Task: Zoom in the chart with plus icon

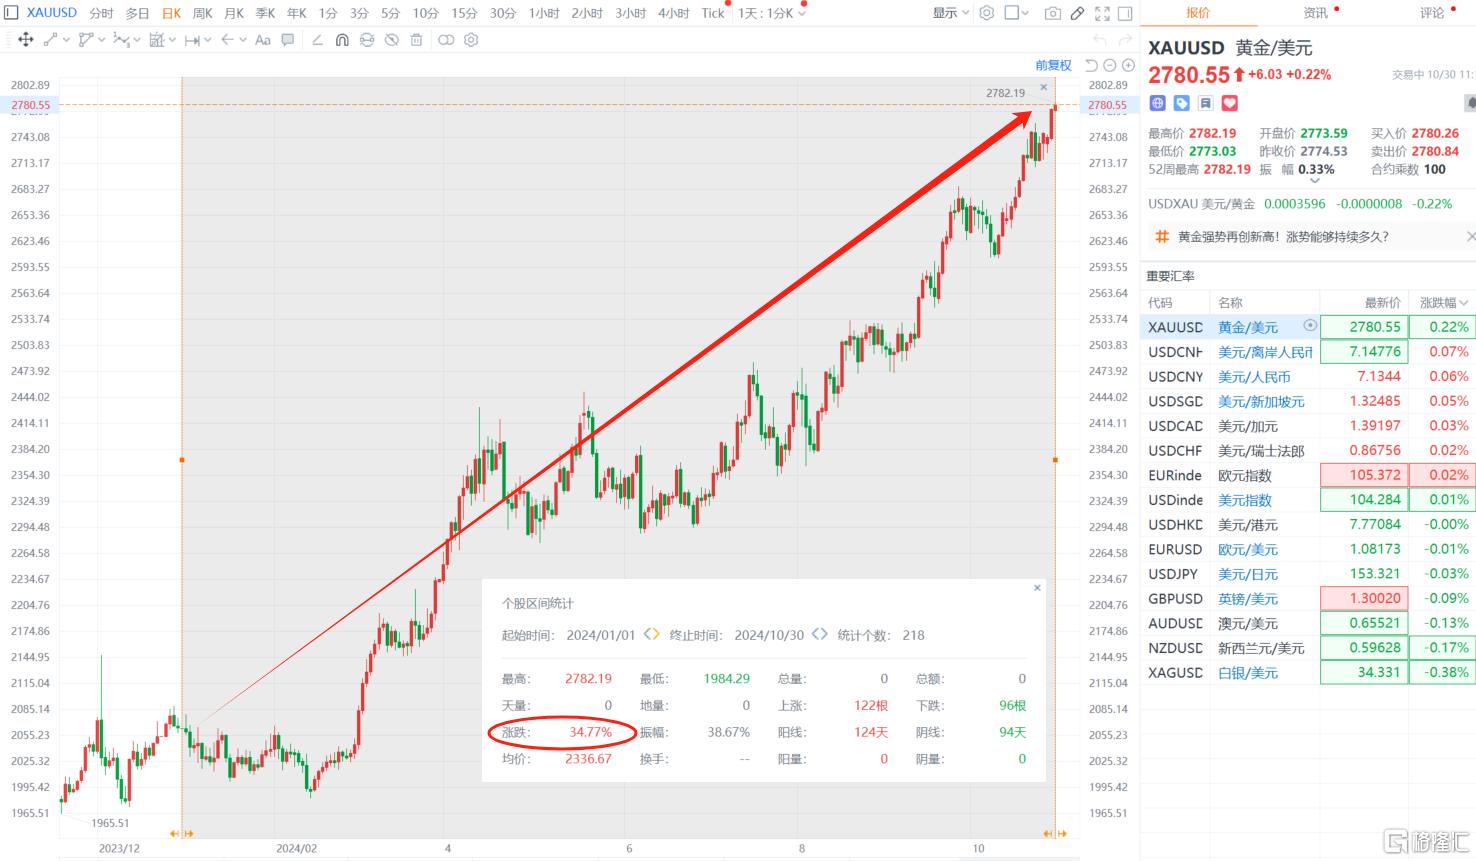Action: (1128, 65)
